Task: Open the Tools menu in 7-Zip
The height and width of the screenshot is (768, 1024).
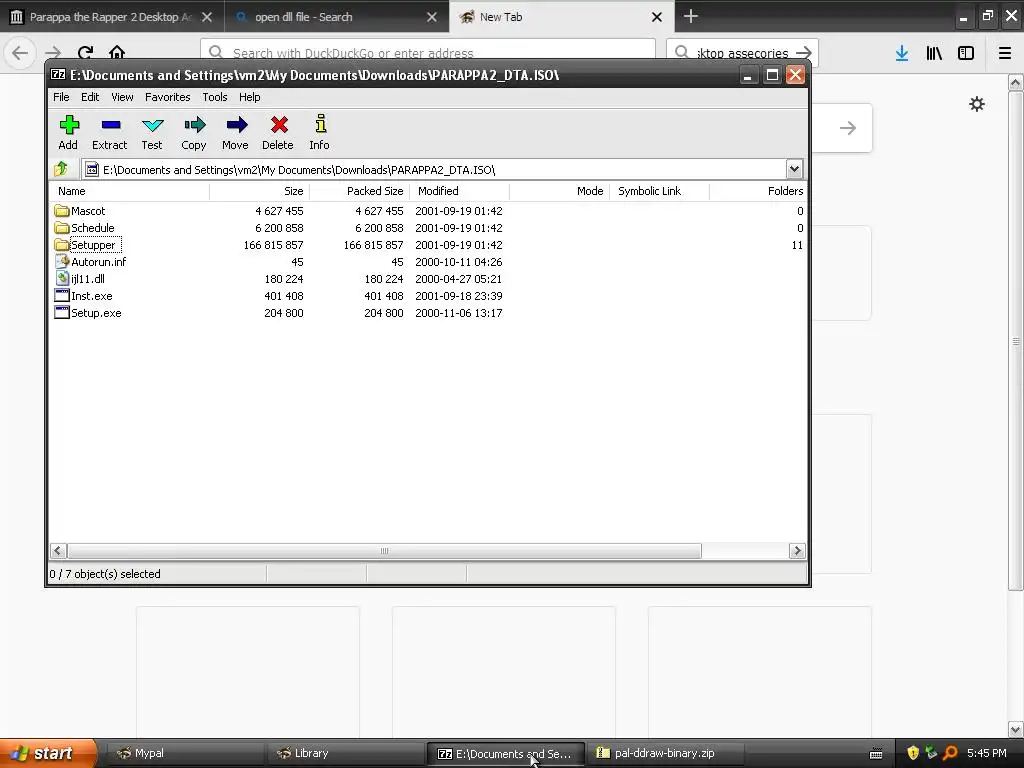Action: coord(215,97)
